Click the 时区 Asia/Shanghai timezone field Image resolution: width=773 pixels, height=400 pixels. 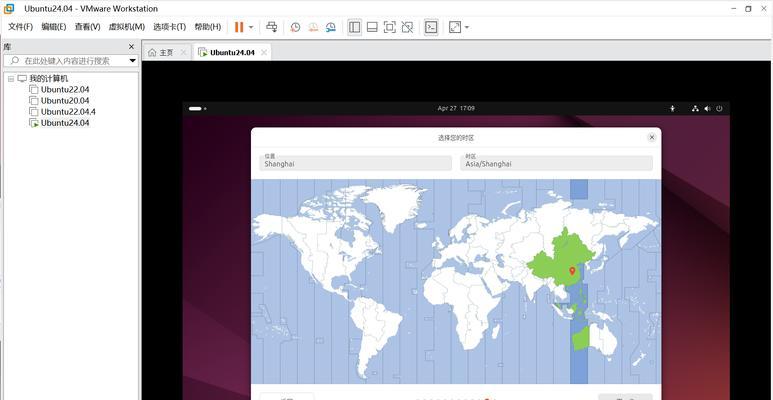(557, 163)
